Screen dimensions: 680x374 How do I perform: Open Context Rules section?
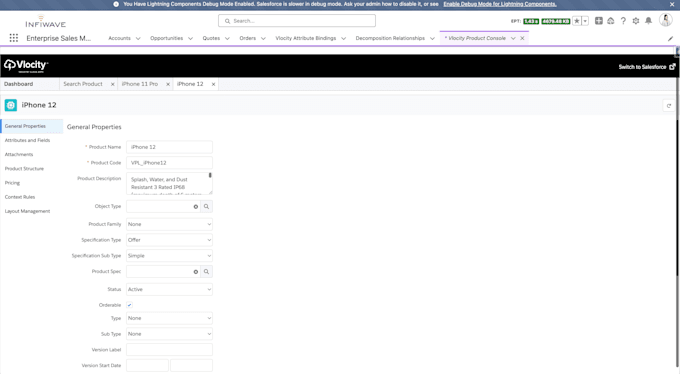(x=20, y=197)
